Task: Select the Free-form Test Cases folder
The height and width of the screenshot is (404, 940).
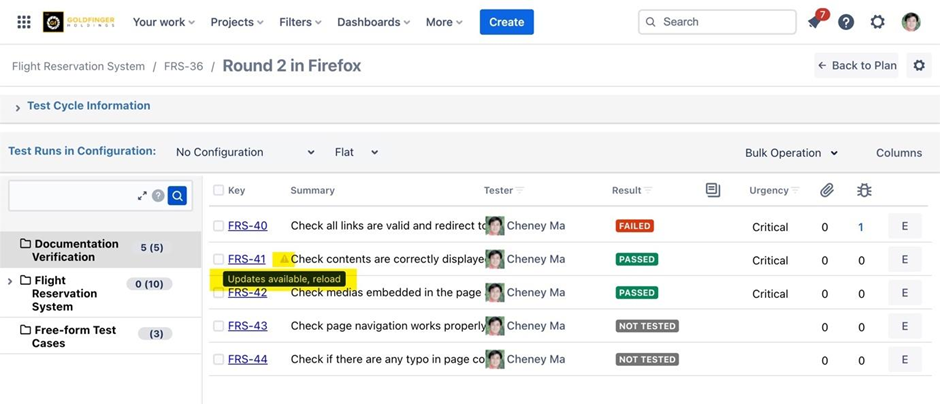Action: 75,336
